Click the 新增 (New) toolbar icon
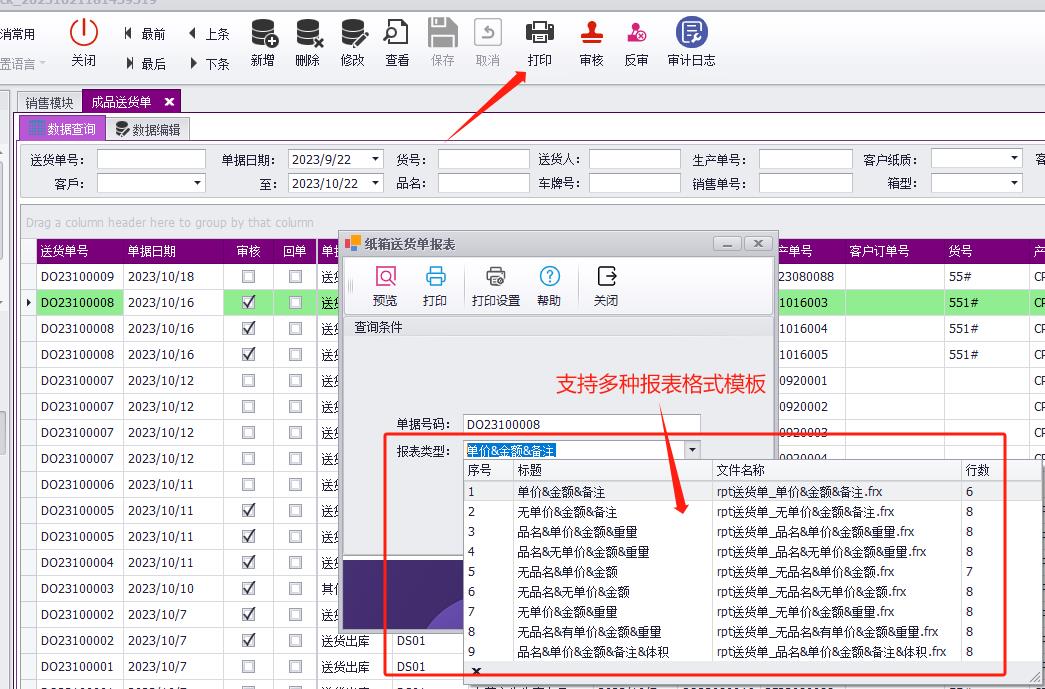 (x=262, y=42)
